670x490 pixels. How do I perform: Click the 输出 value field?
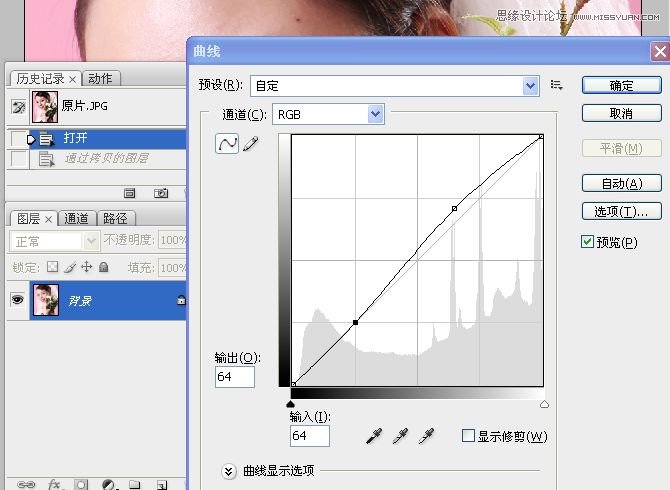(x=235, y=377)
